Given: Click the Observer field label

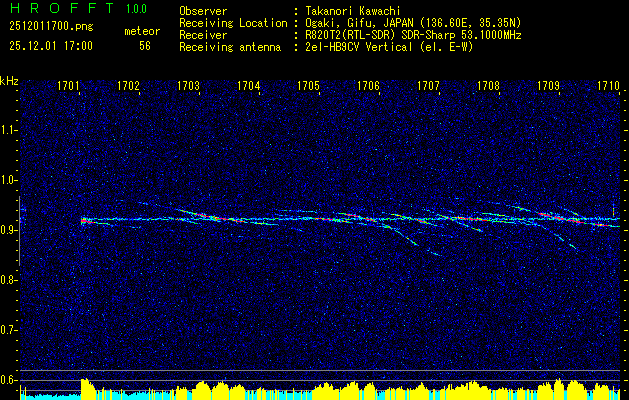Looking at the screenshot, I should point(203,12).
